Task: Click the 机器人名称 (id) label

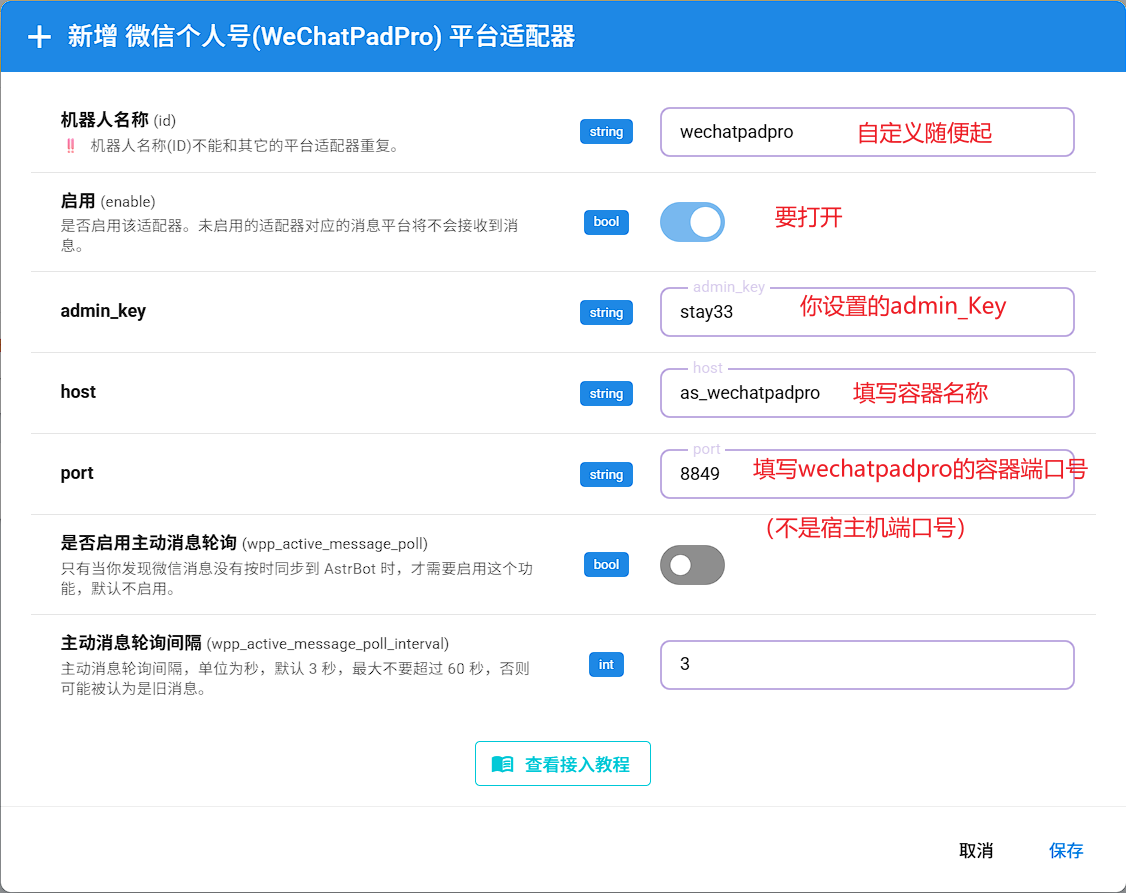Action: point(118,120)
